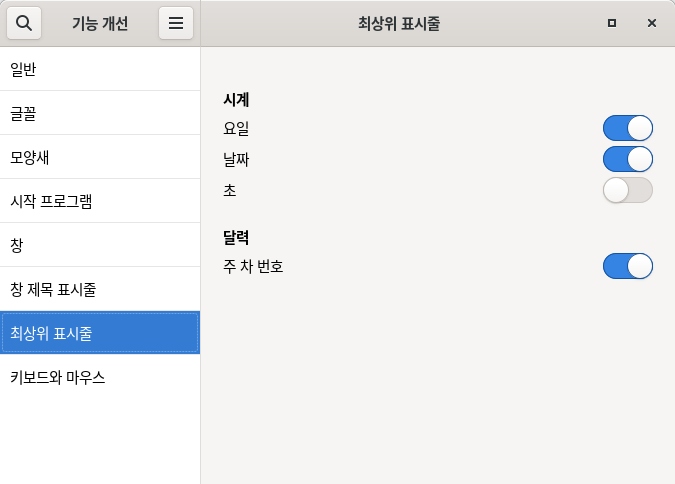Click the 주 차 번호 label

(x=253, y=266)
